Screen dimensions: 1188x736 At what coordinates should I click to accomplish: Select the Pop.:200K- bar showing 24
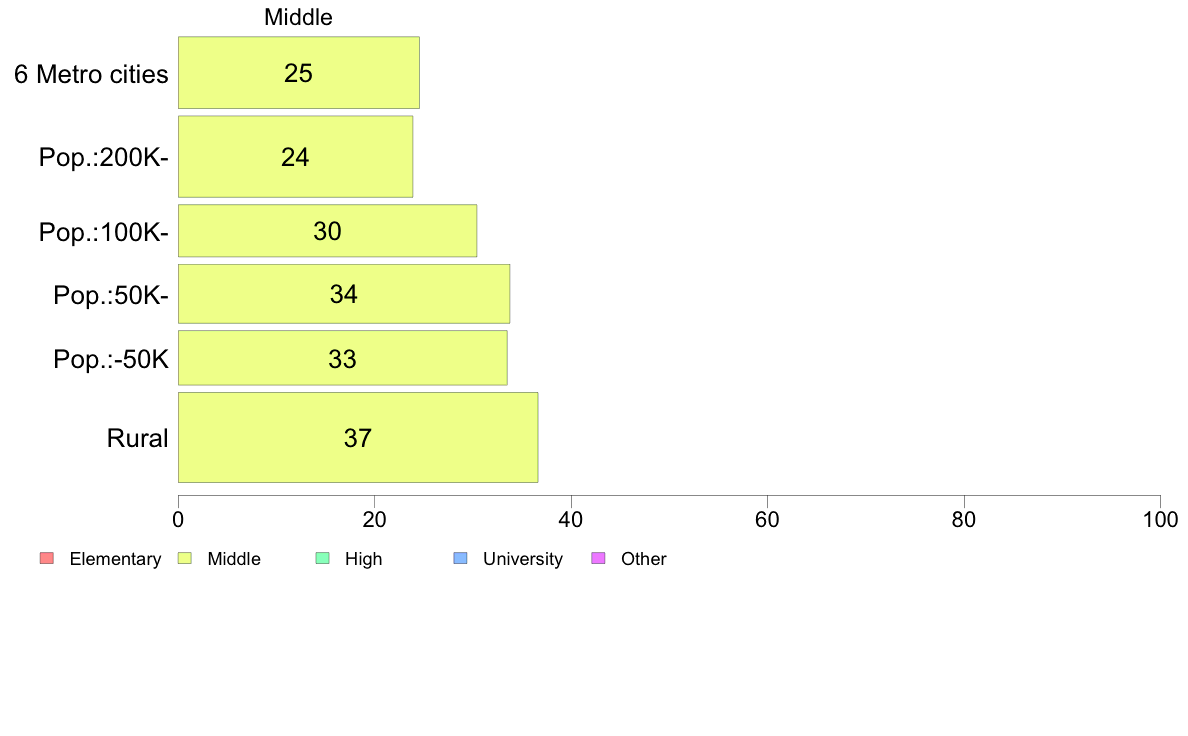point(295,157)
